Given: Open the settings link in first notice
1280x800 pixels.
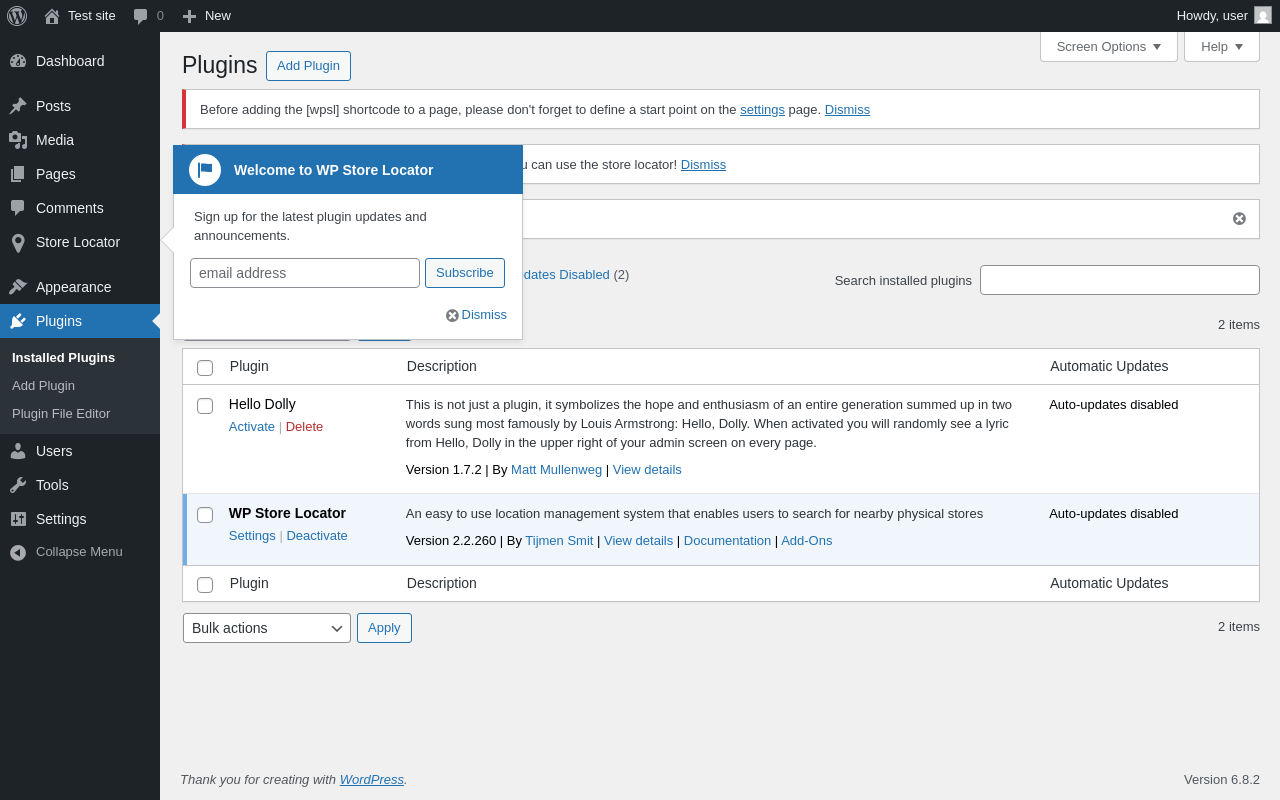Looking at the screenshot, I should (762, 109).
